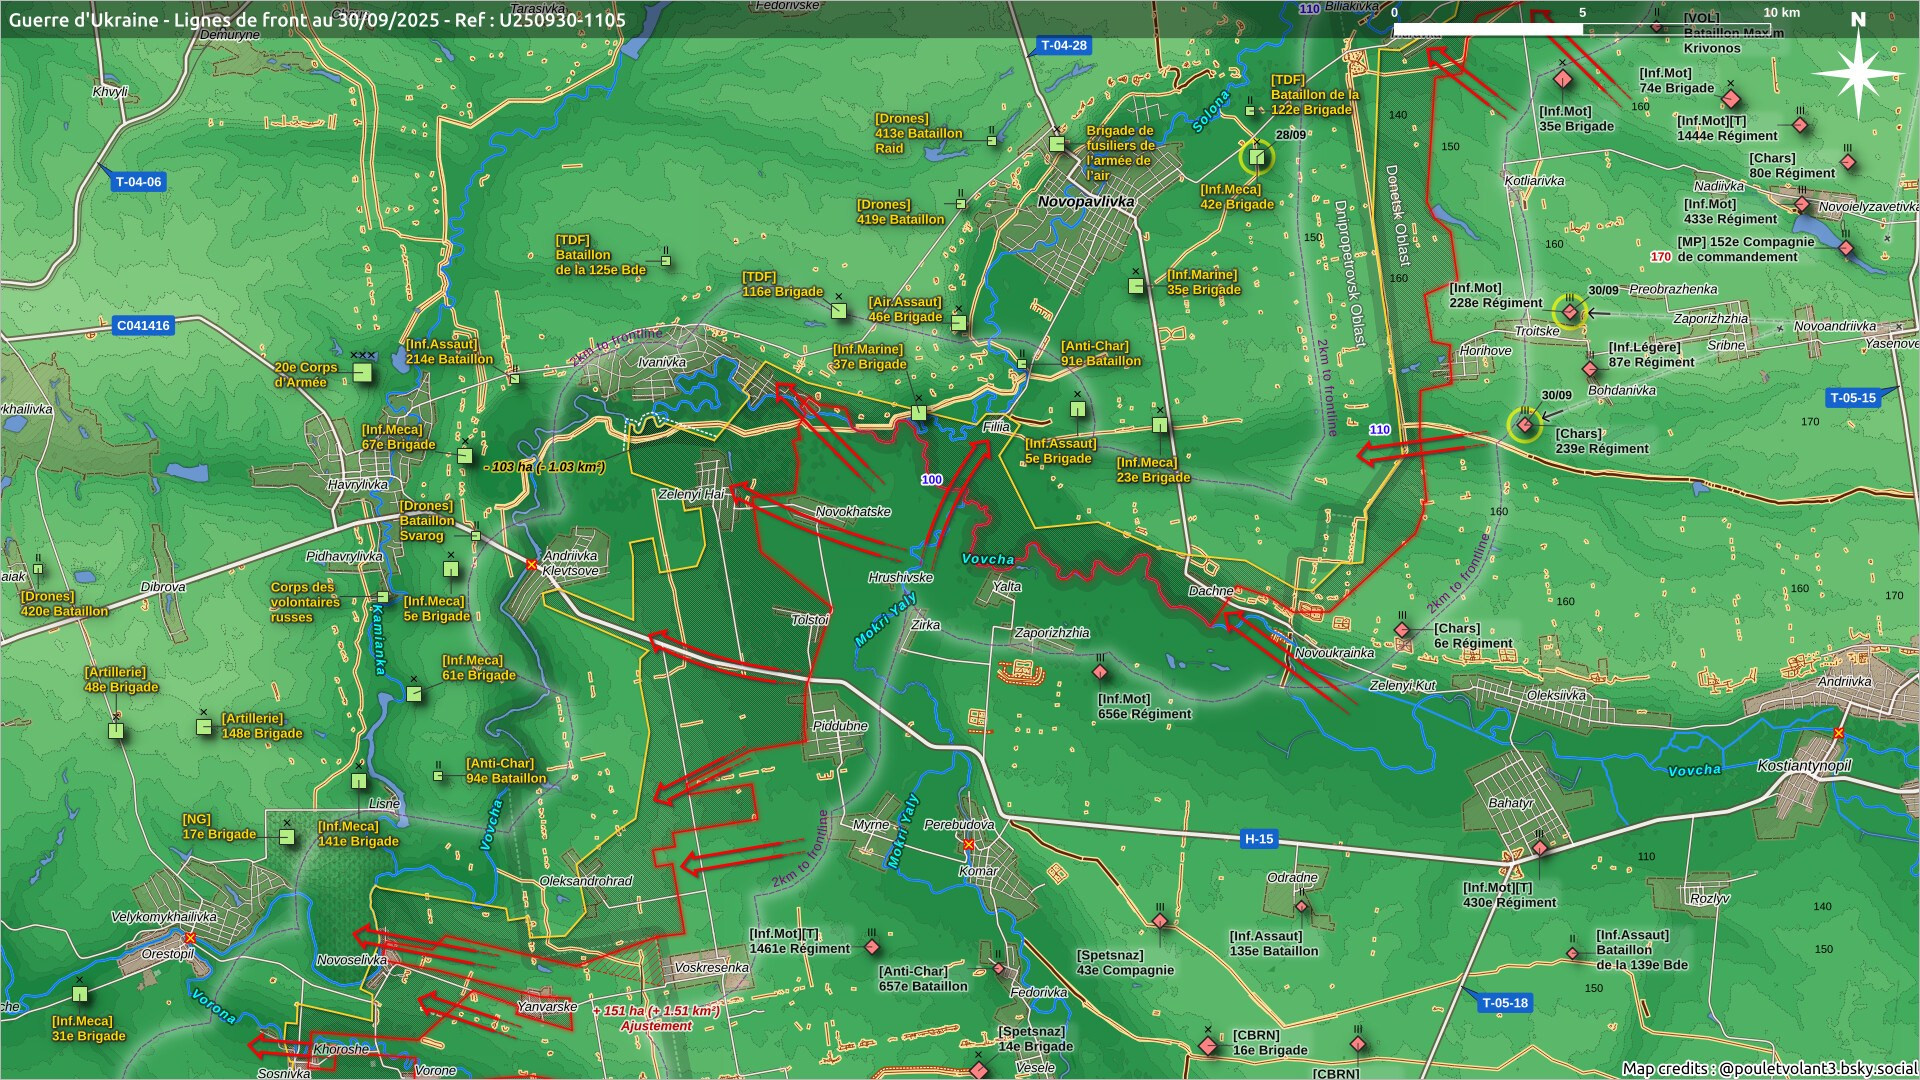Click the 656e Régiment red diamond icon
This screenshot has height=1080, width=1920.
point(1100,672)
